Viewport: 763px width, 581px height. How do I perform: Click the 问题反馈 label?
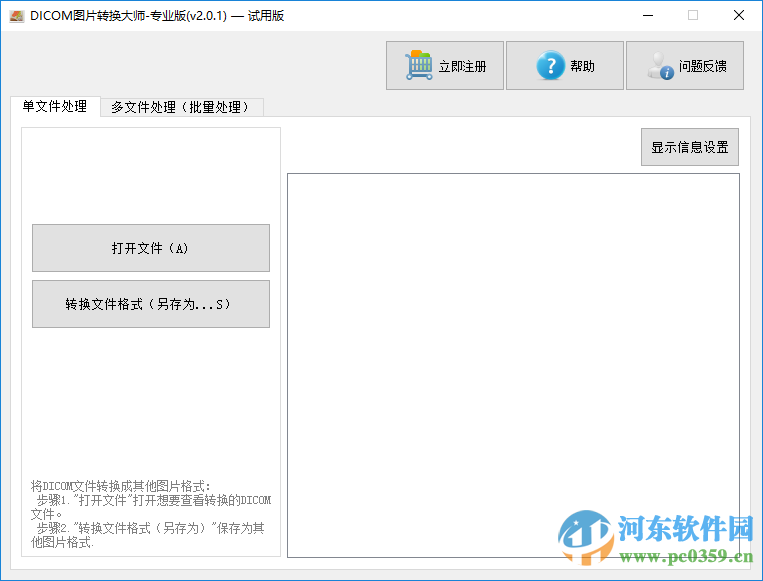[x=703, y=66]
